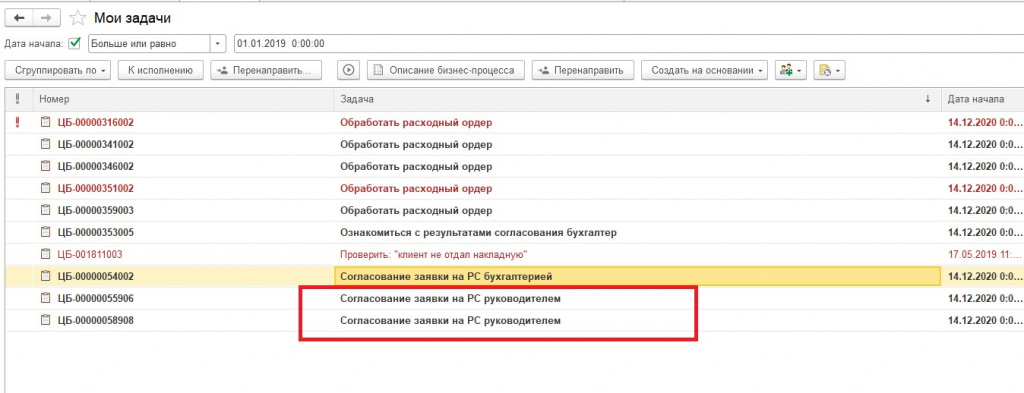Image resolution: width=1024 pixels, height=393 pixels.
Task: Click Согласование заявки на РС руководителем in ЦБ-00000058908 row
Action: (451, 321)
